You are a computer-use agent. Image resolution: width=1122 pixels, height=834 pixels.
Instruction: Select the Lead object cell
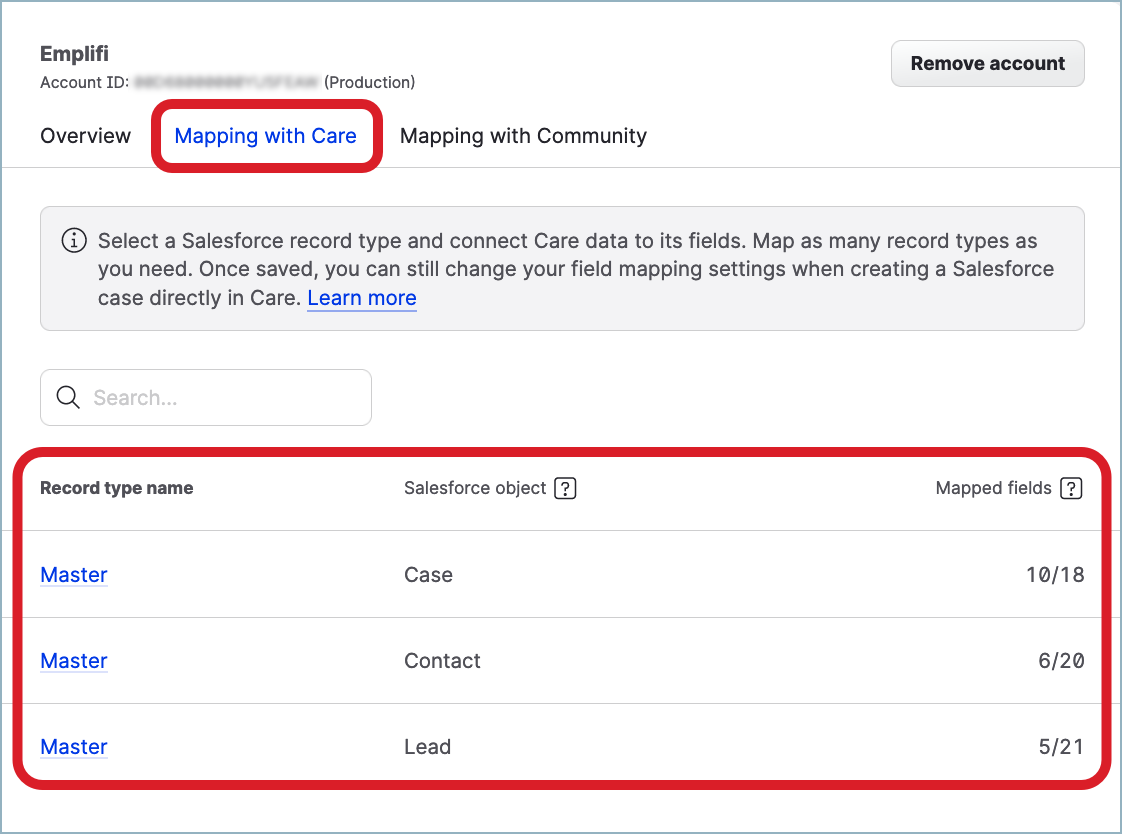[x=427, y=747]
